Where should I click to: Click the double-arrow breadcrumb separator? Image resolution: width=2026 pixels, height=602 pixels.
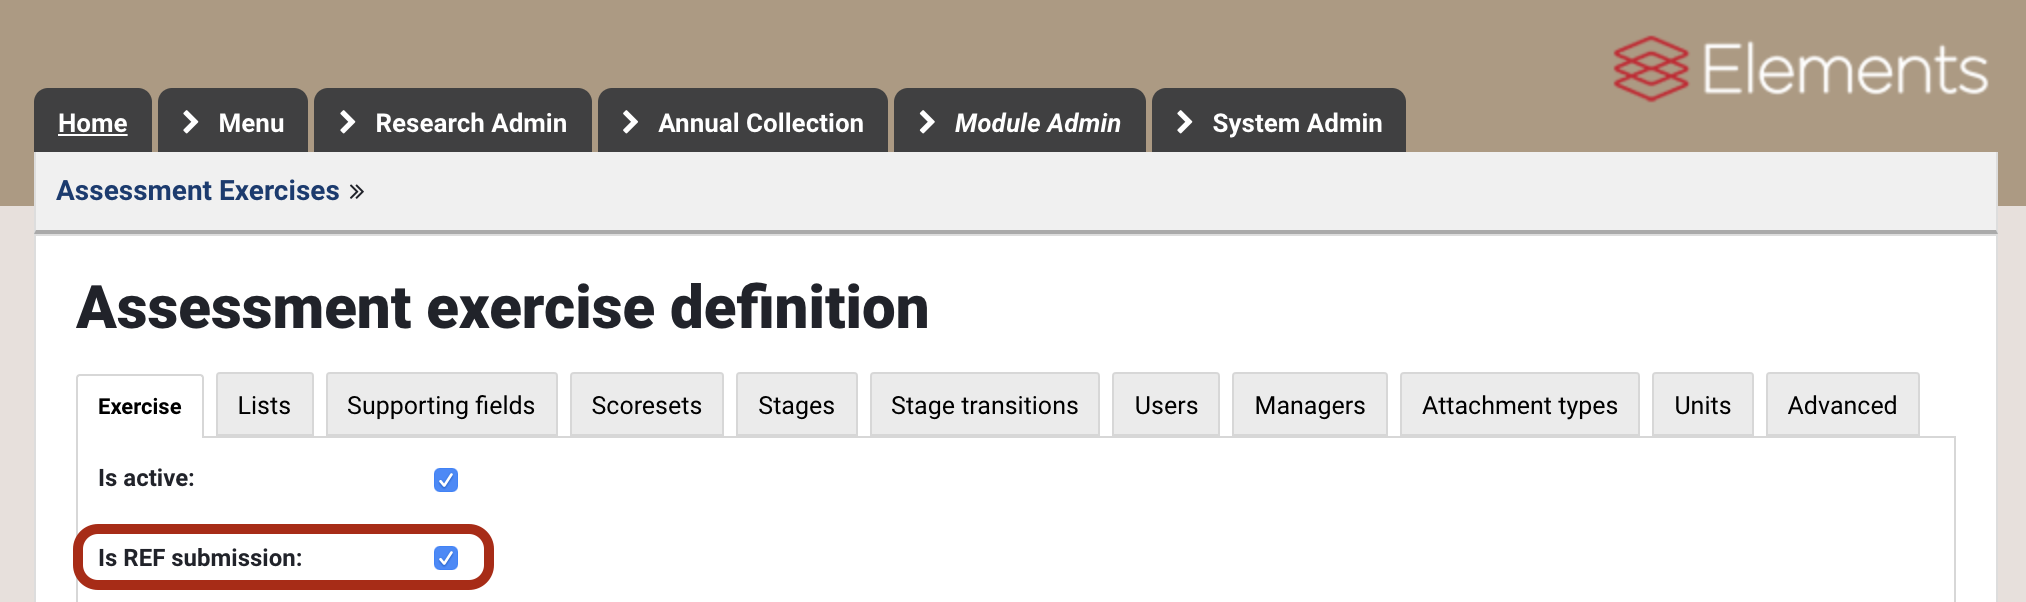click(357, 192)
